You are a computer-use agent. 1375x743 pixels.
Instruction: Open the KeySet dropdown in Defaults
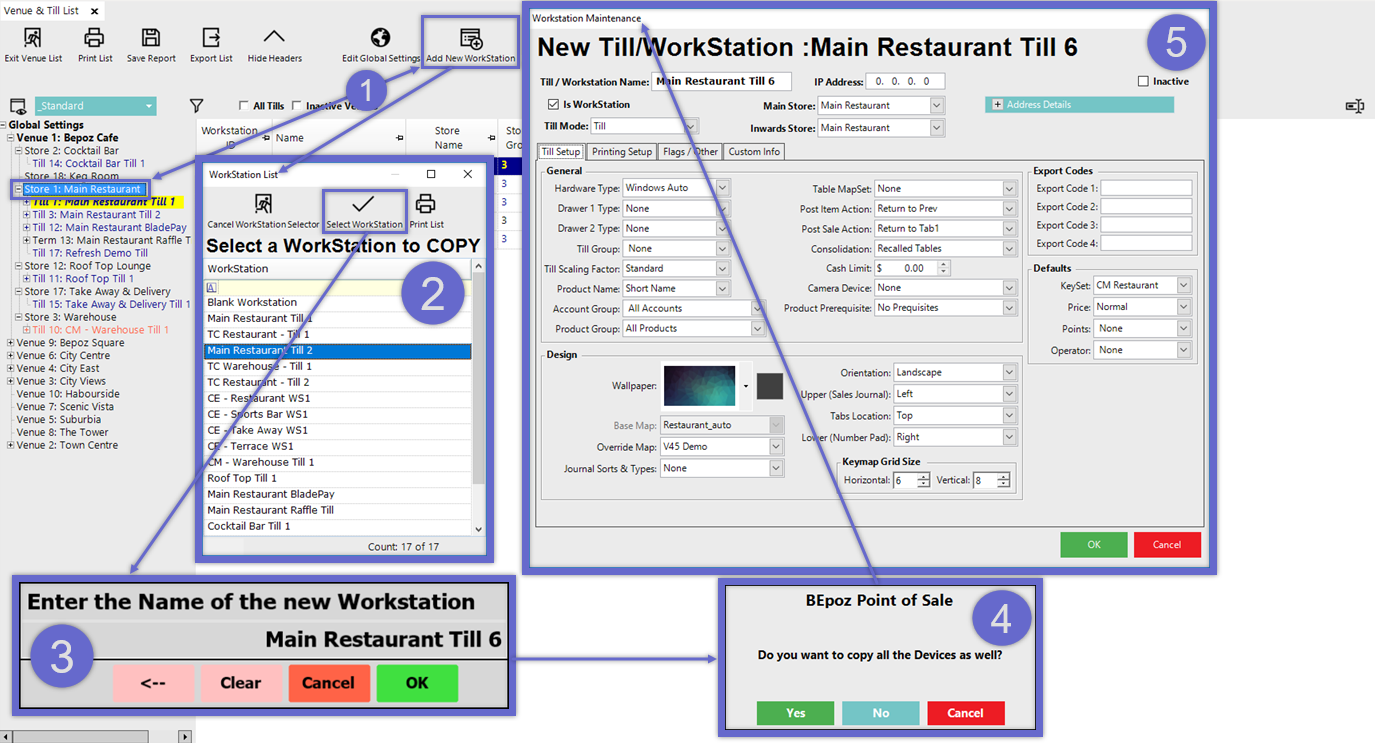1184,286
